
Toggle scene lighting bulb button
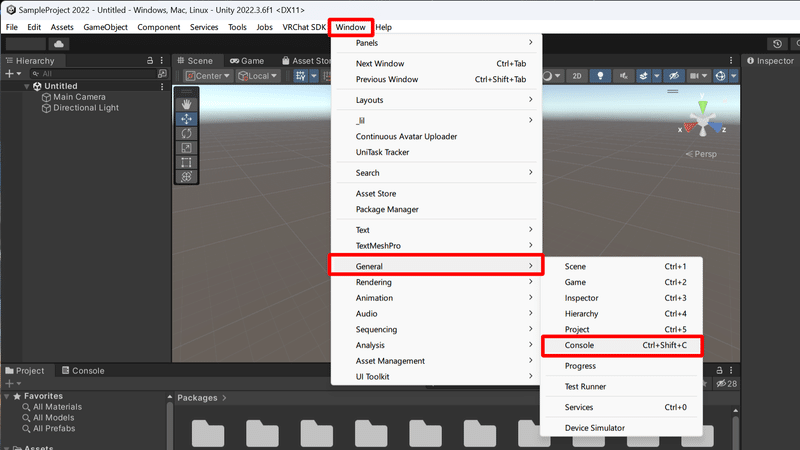601,76
